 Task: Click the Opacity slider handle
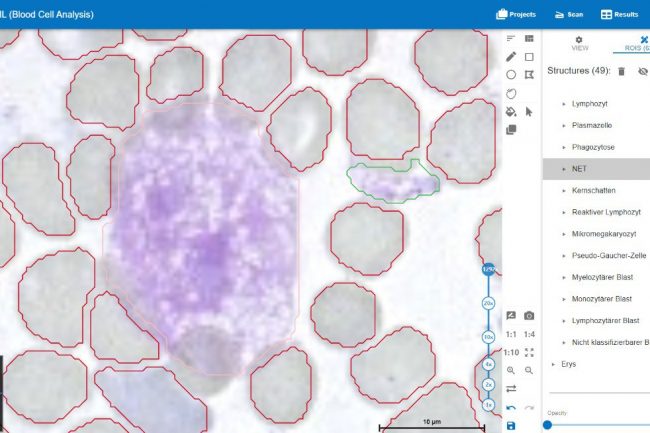click(x=547, y=424)
